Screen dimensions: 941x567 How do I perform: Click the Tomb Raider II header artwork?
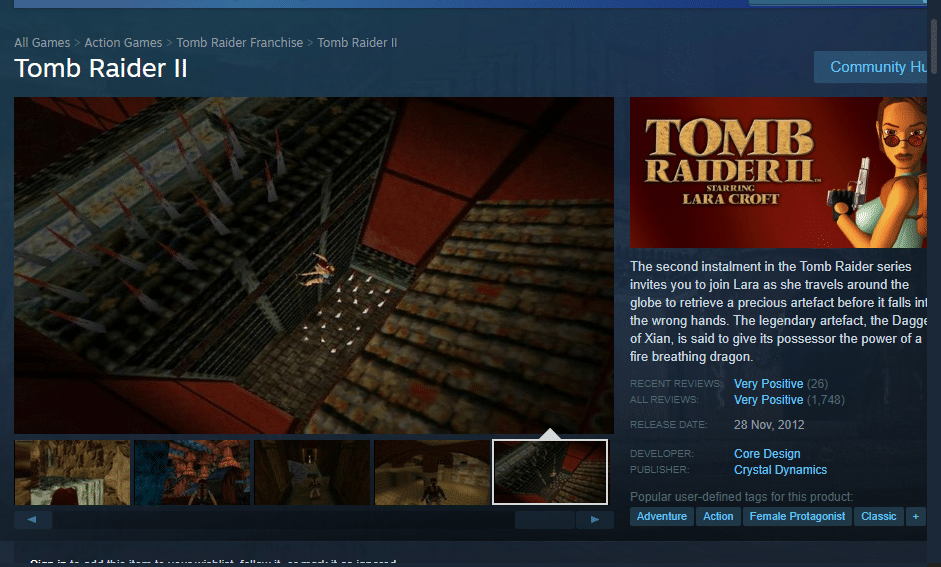(x=778, y=173)
